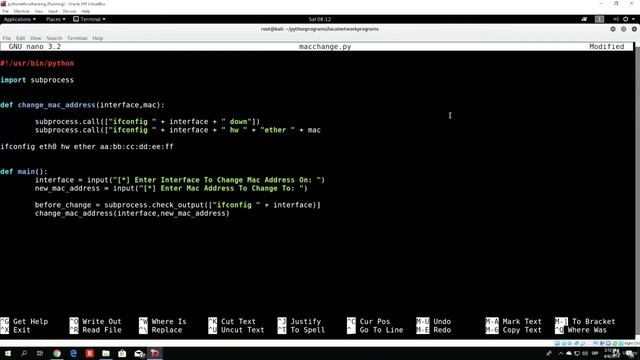Close the Kali terminal window

click(634, 29)
